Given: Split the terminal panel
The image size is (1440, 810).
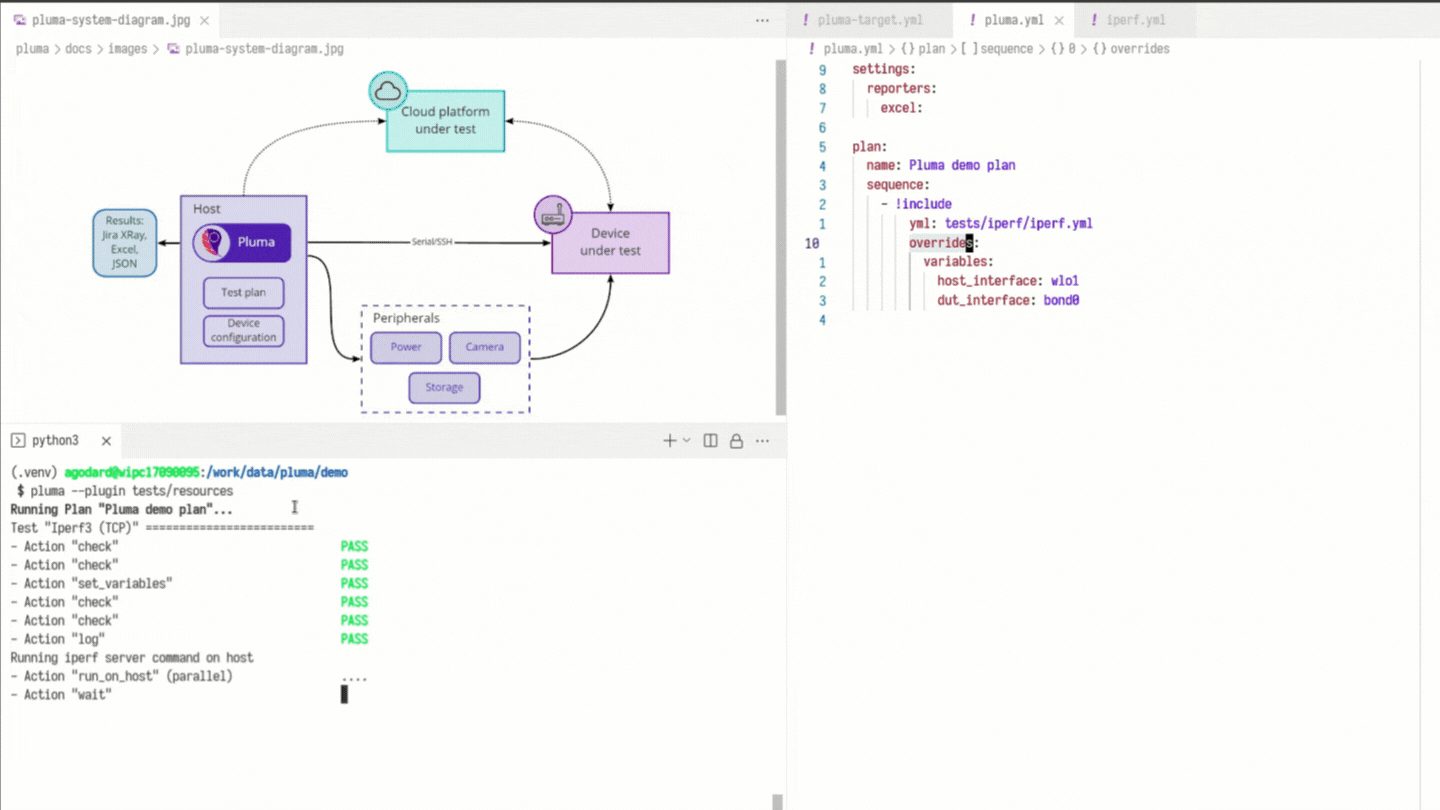Looking at the screenshot, I should (710, 441).
